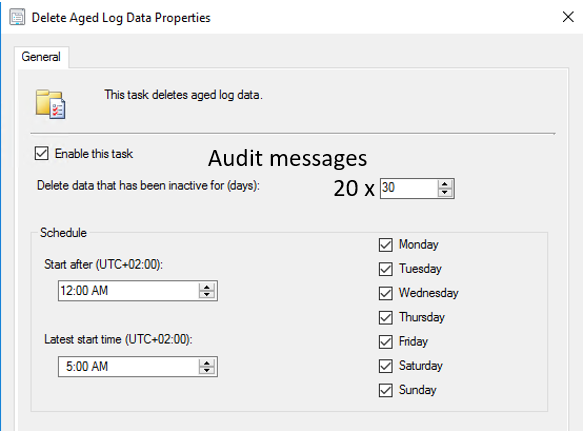Click the 'Start after (UTC+02:00):' label
The width and height of the screenshot is (584, 431).
[x=104, y=264]
